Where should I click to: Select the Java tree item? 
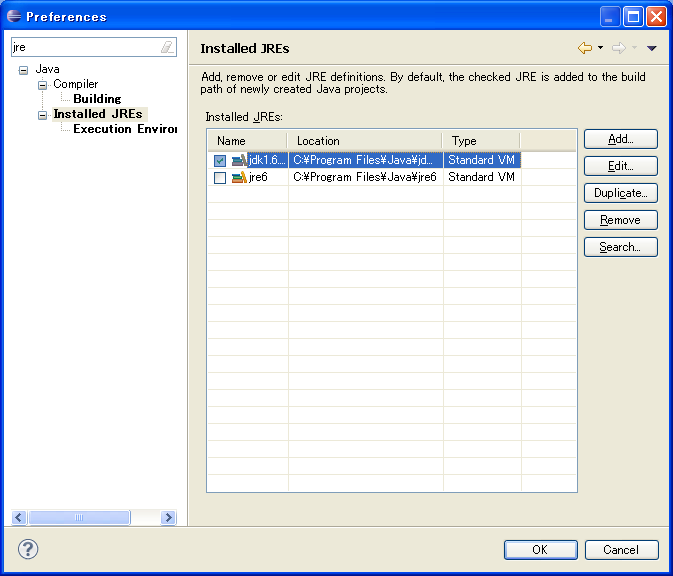[48, 69]
